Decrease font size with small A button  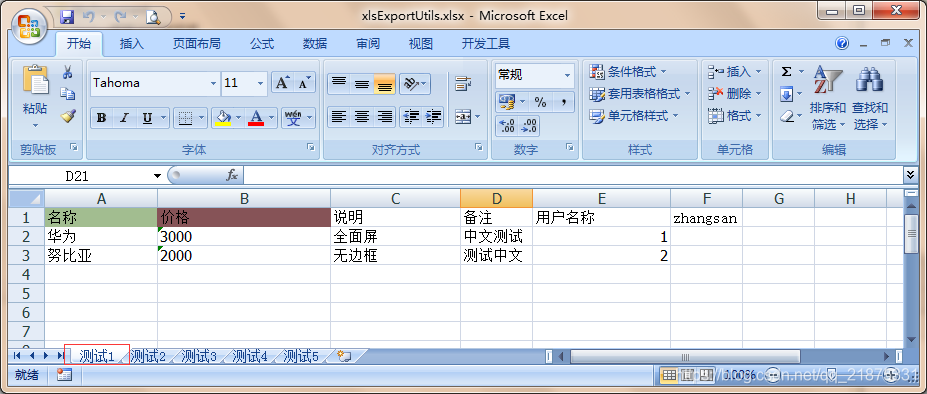(x=304, y=83)
